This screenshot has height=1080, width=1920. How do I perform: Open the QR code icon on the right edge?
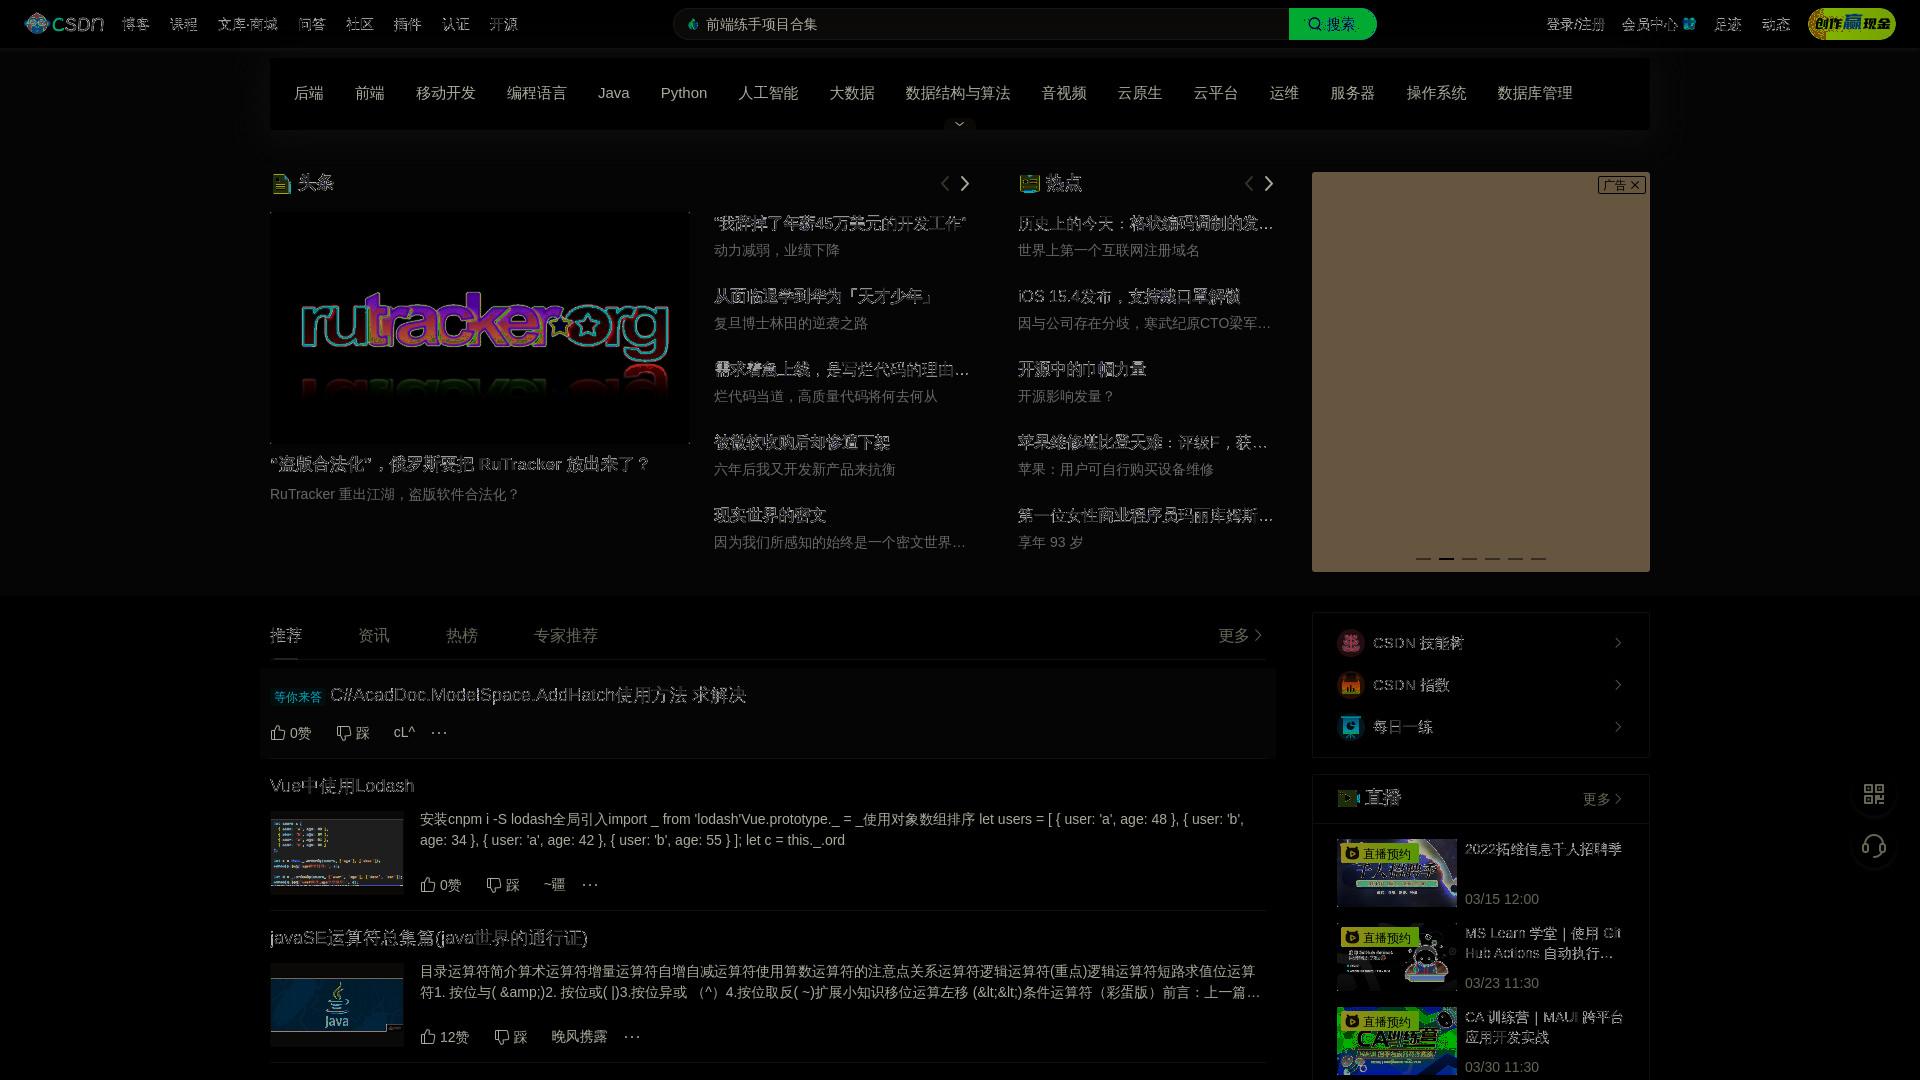click(x=1874, y=794)
